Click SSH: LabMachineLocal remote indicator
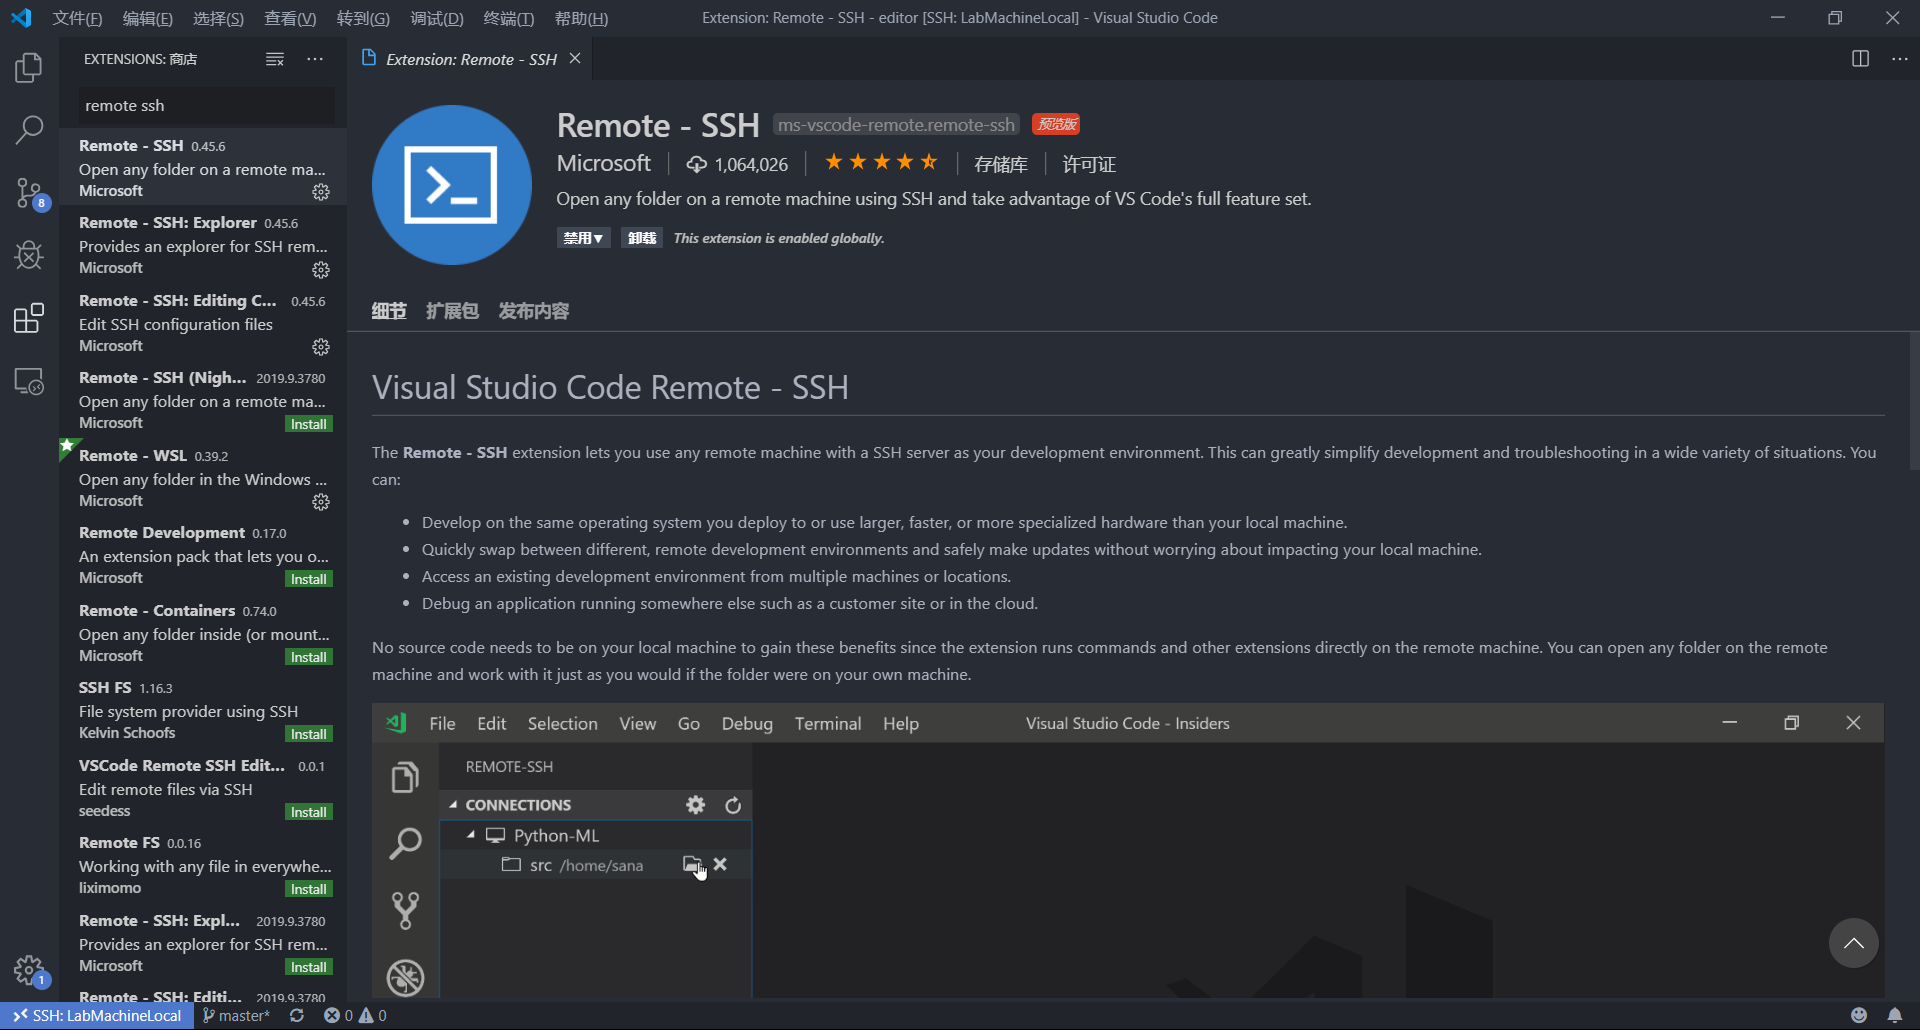1920x1030 pixels. click(97, 1015)
